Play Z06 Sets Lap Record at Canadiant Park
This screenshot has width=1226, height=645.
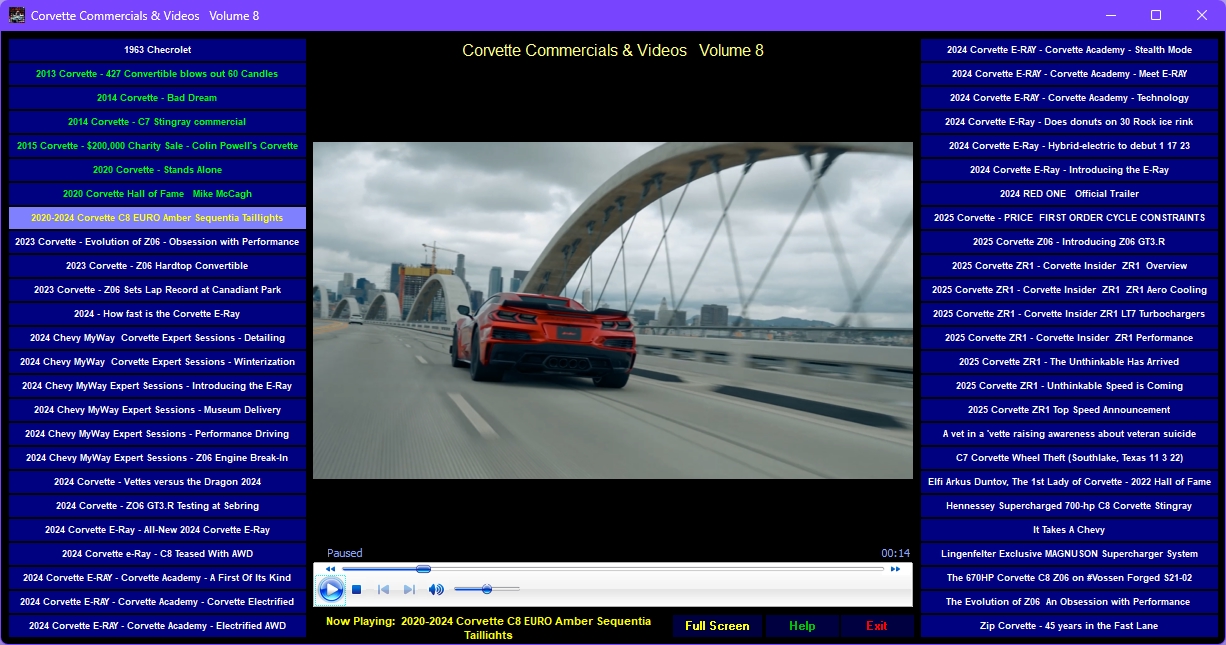point(157,290)
